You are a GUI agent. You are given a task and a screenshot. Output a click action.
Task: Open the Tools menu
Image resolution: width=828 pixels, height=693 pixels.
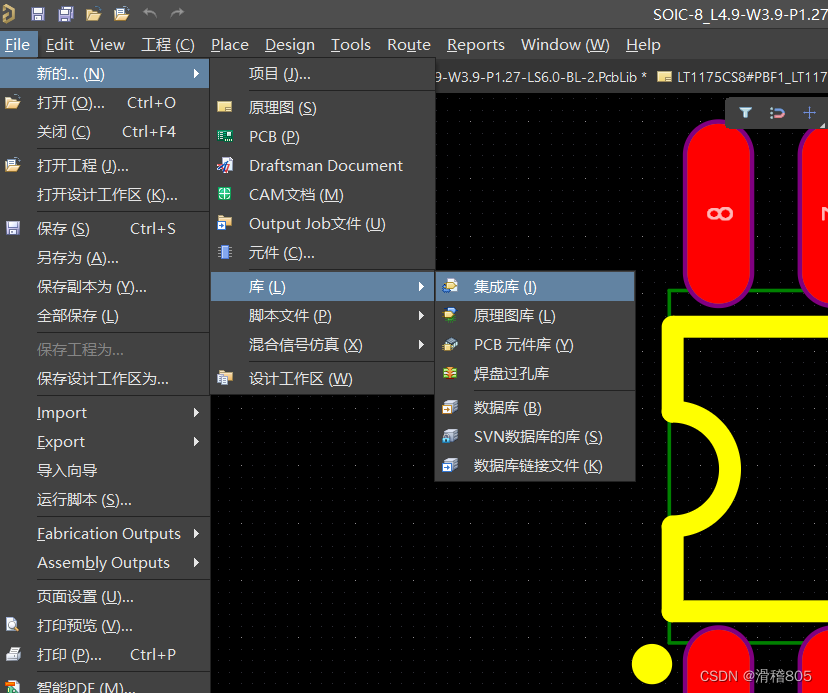351,45
